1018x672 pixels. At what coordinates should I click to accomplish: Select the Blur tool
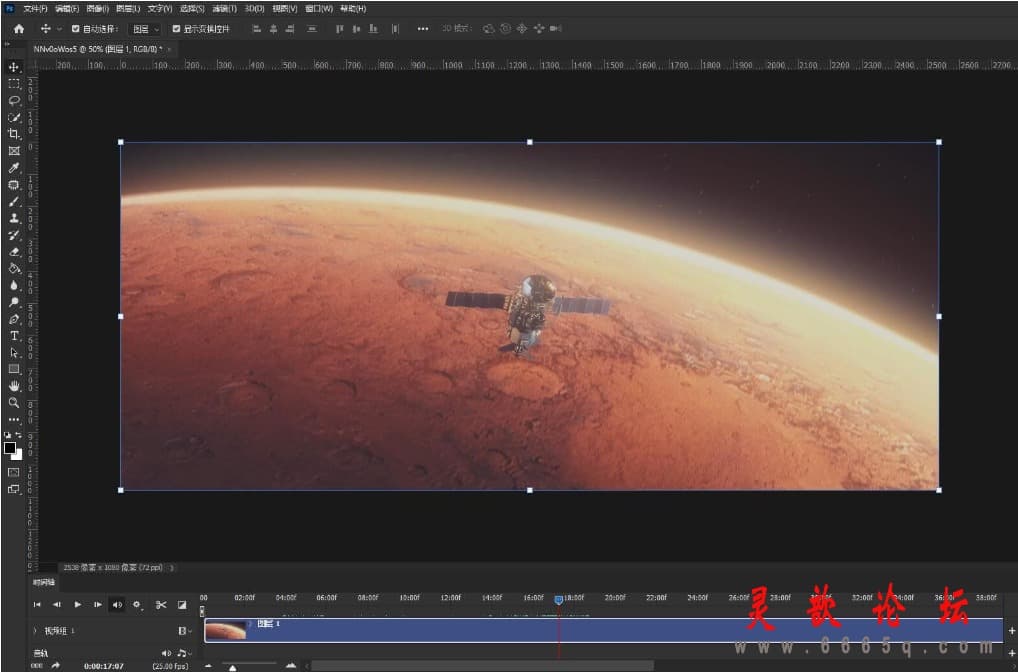click(14, 285)
